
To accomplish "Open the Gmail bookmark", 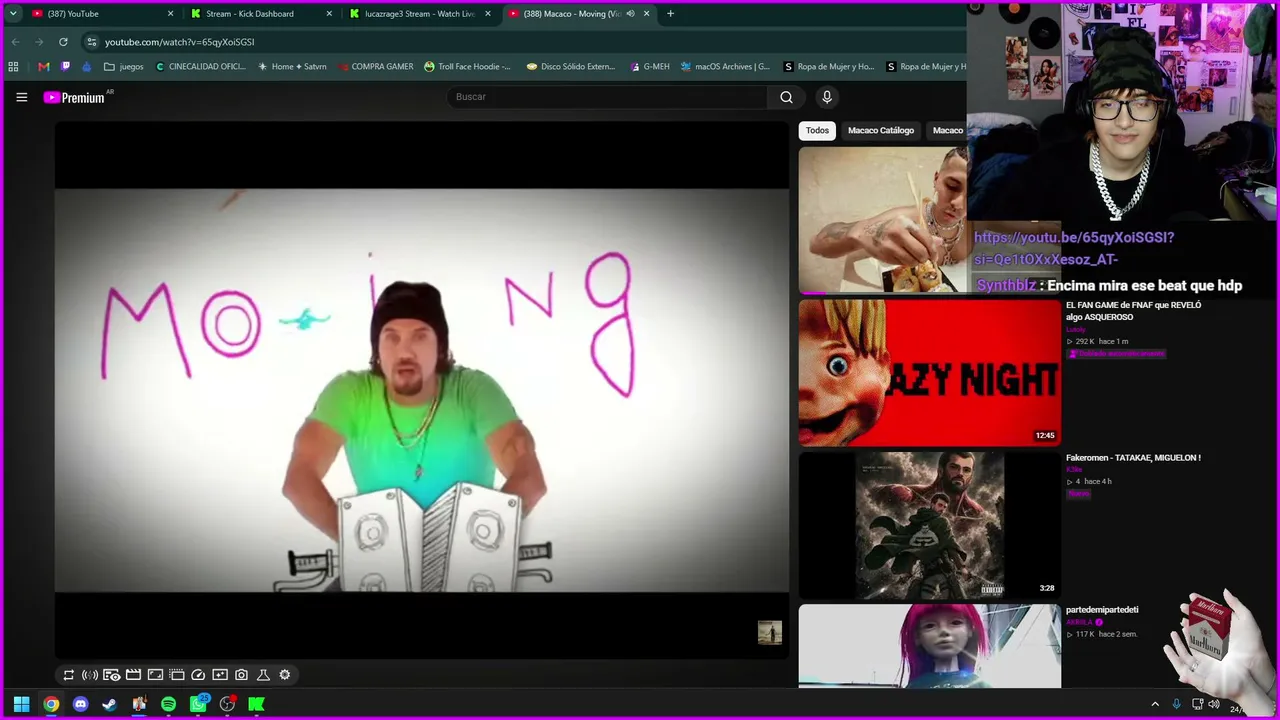I will click(x=43, y=67).
